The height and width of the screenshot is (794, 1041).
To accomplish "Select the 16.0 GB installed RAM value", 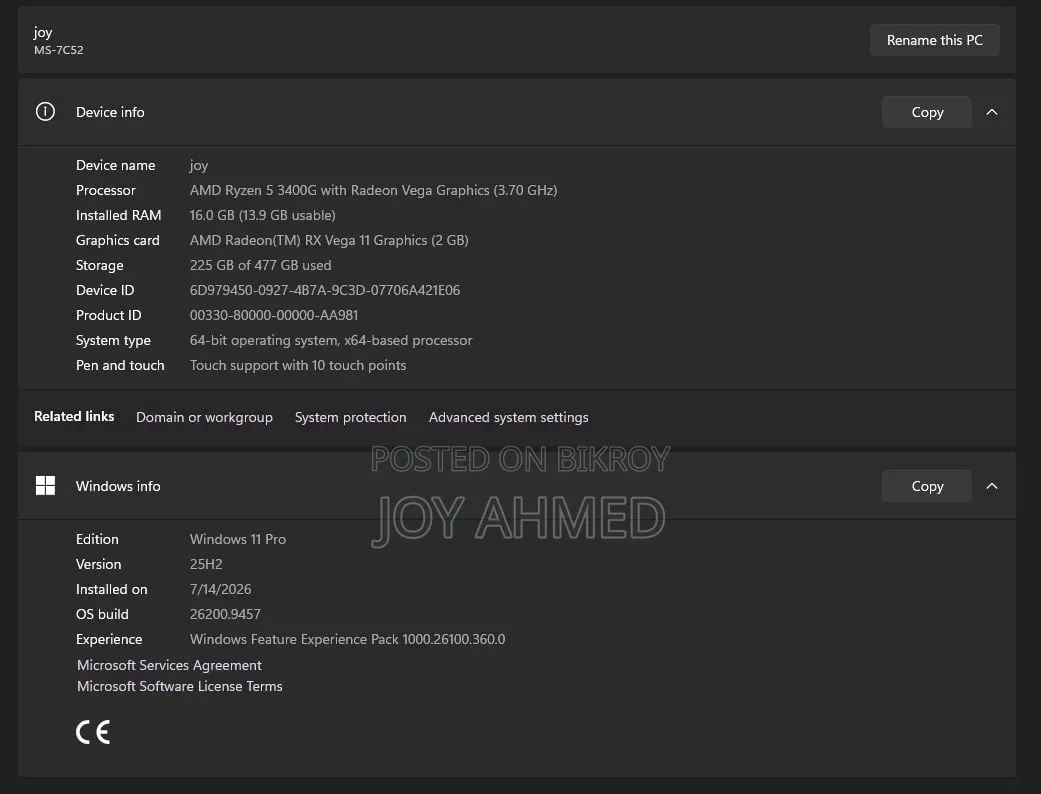I will tap(262, 215).
